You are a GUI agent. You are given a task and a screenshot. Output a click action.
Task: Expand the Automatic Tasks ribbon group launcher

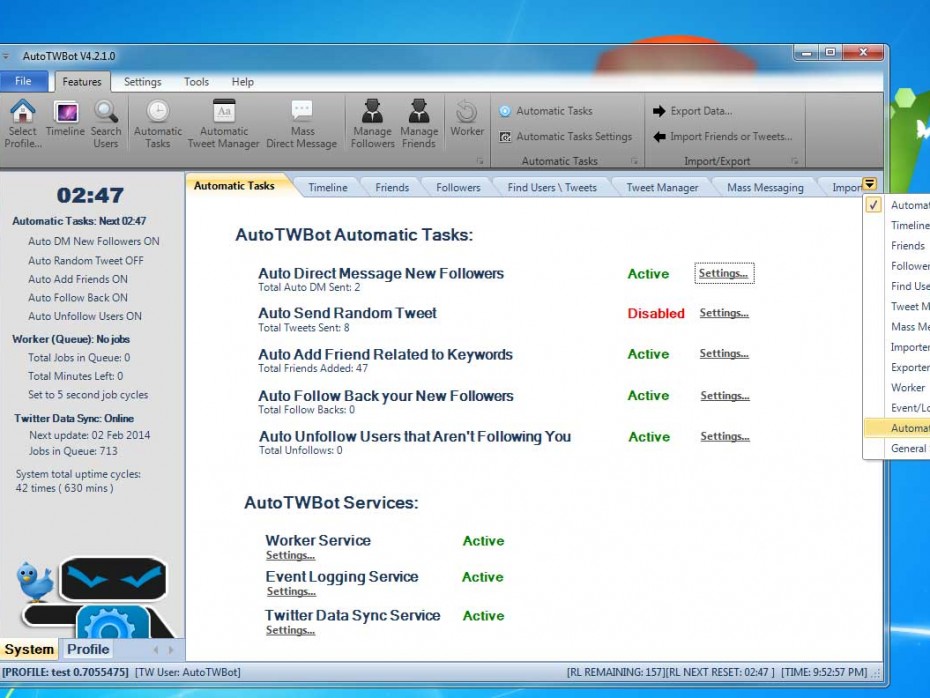coord(634,161)
